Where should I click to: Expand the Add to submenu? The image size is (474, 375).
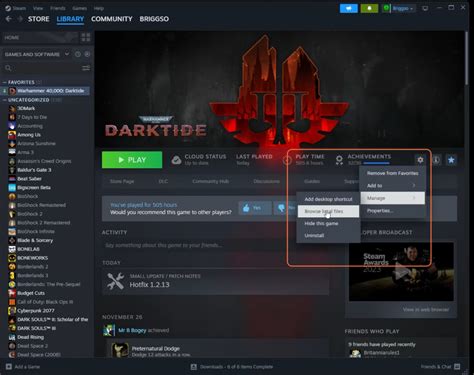point(392,185)
